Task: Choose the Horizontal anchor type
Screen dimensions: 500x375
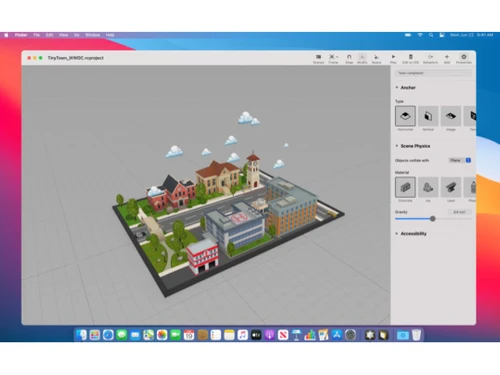Action: (405, 116)
